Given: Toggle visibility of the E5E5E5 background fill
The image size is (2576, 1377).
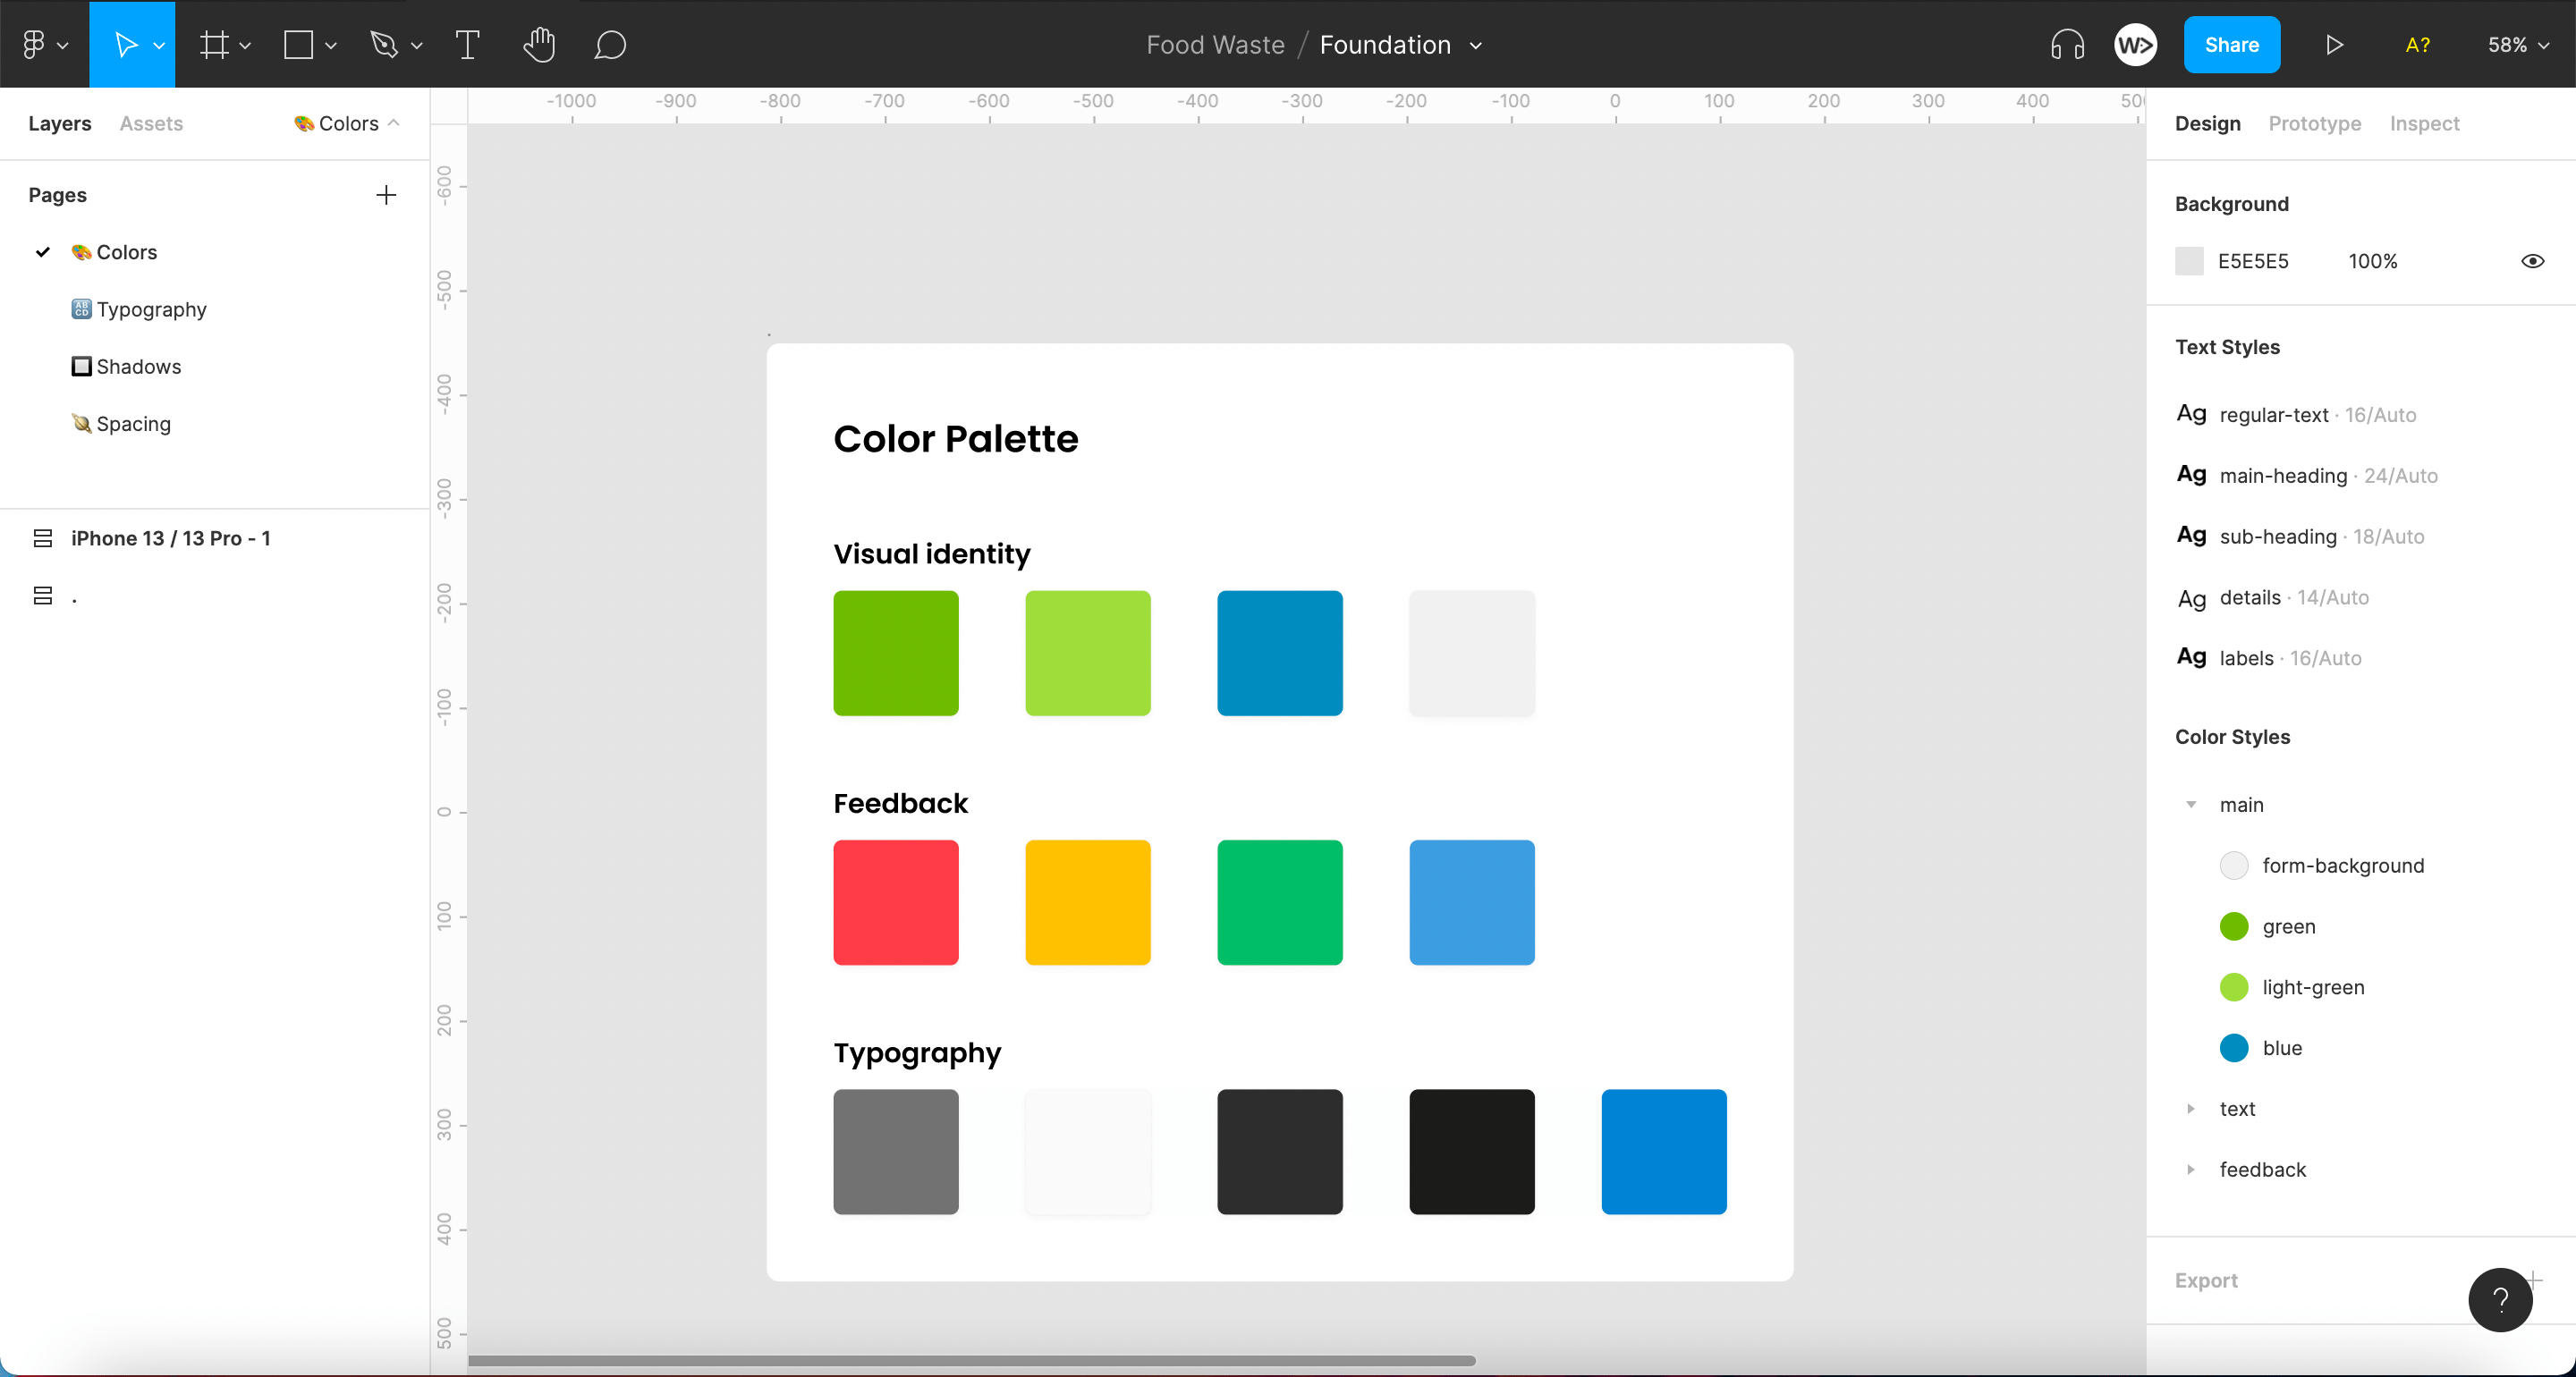Looking at the screenshot, I should click(x=2533, y=261).
